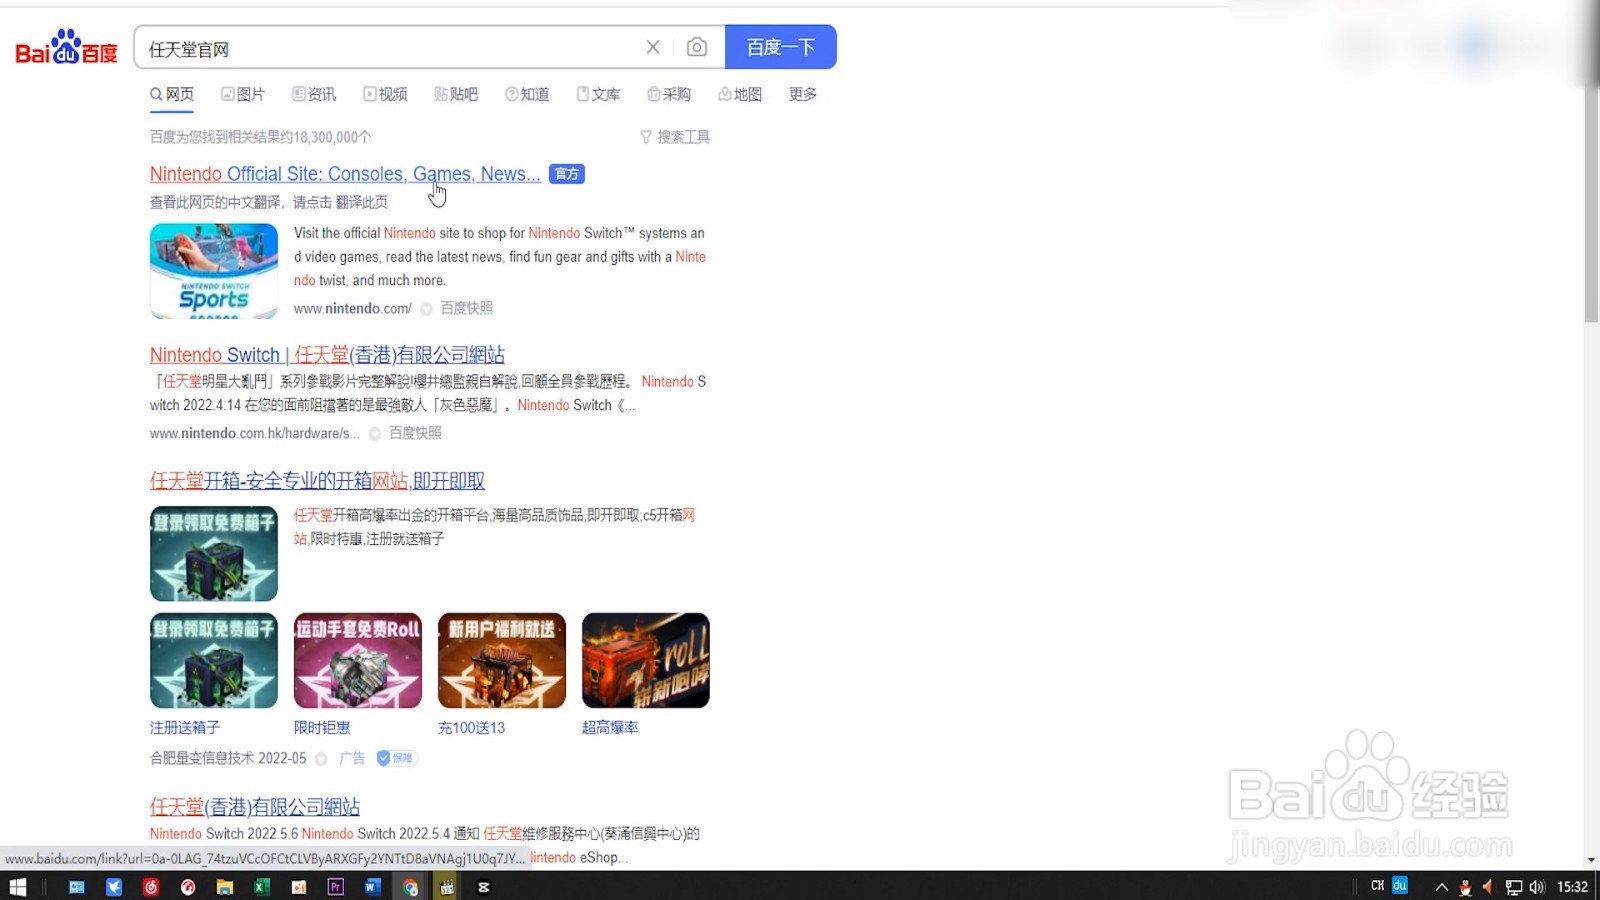Open Premiere Pro from taskbar

coord(335,885)
